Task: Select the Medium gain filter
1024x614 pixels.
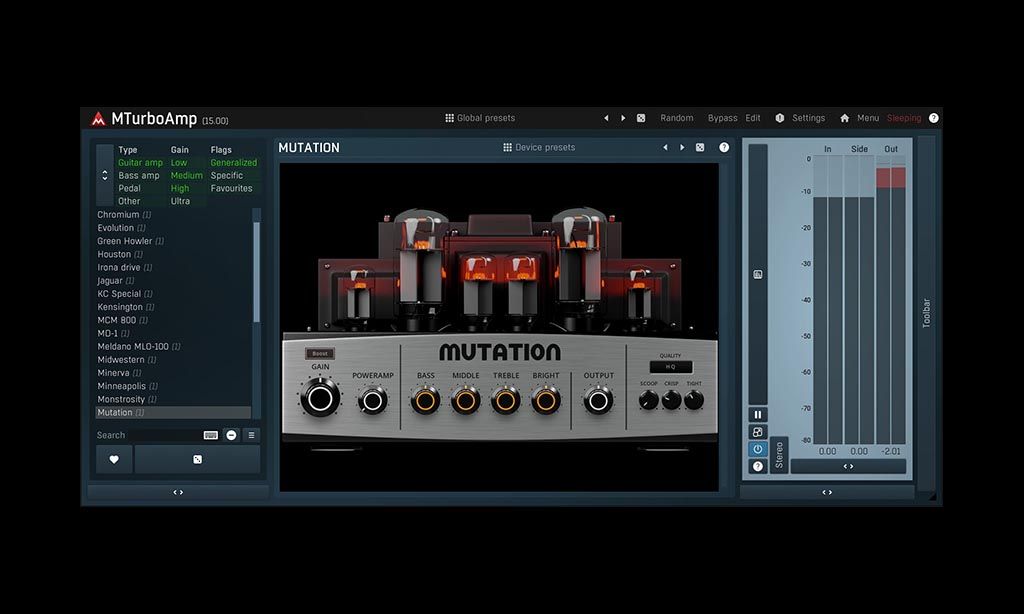Action: [187, 176]
